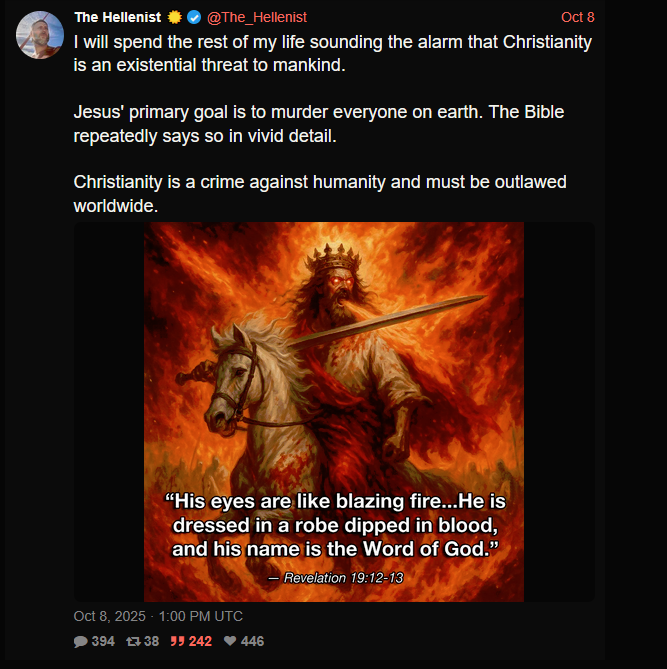Click the blue verified checkmark badge
Viewport: 667px width, 669px height.
[x=194, y=17]
